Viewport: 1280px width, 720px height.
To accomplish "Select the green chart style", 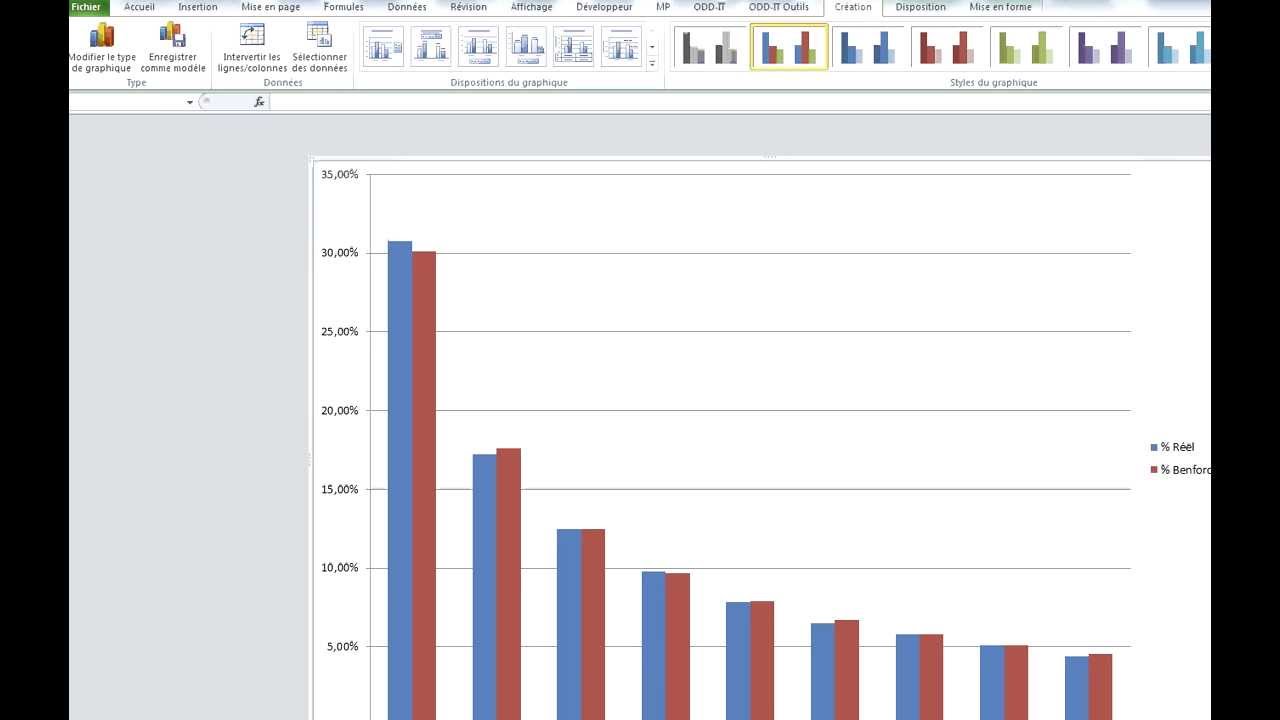I will tap(1027, 47).
